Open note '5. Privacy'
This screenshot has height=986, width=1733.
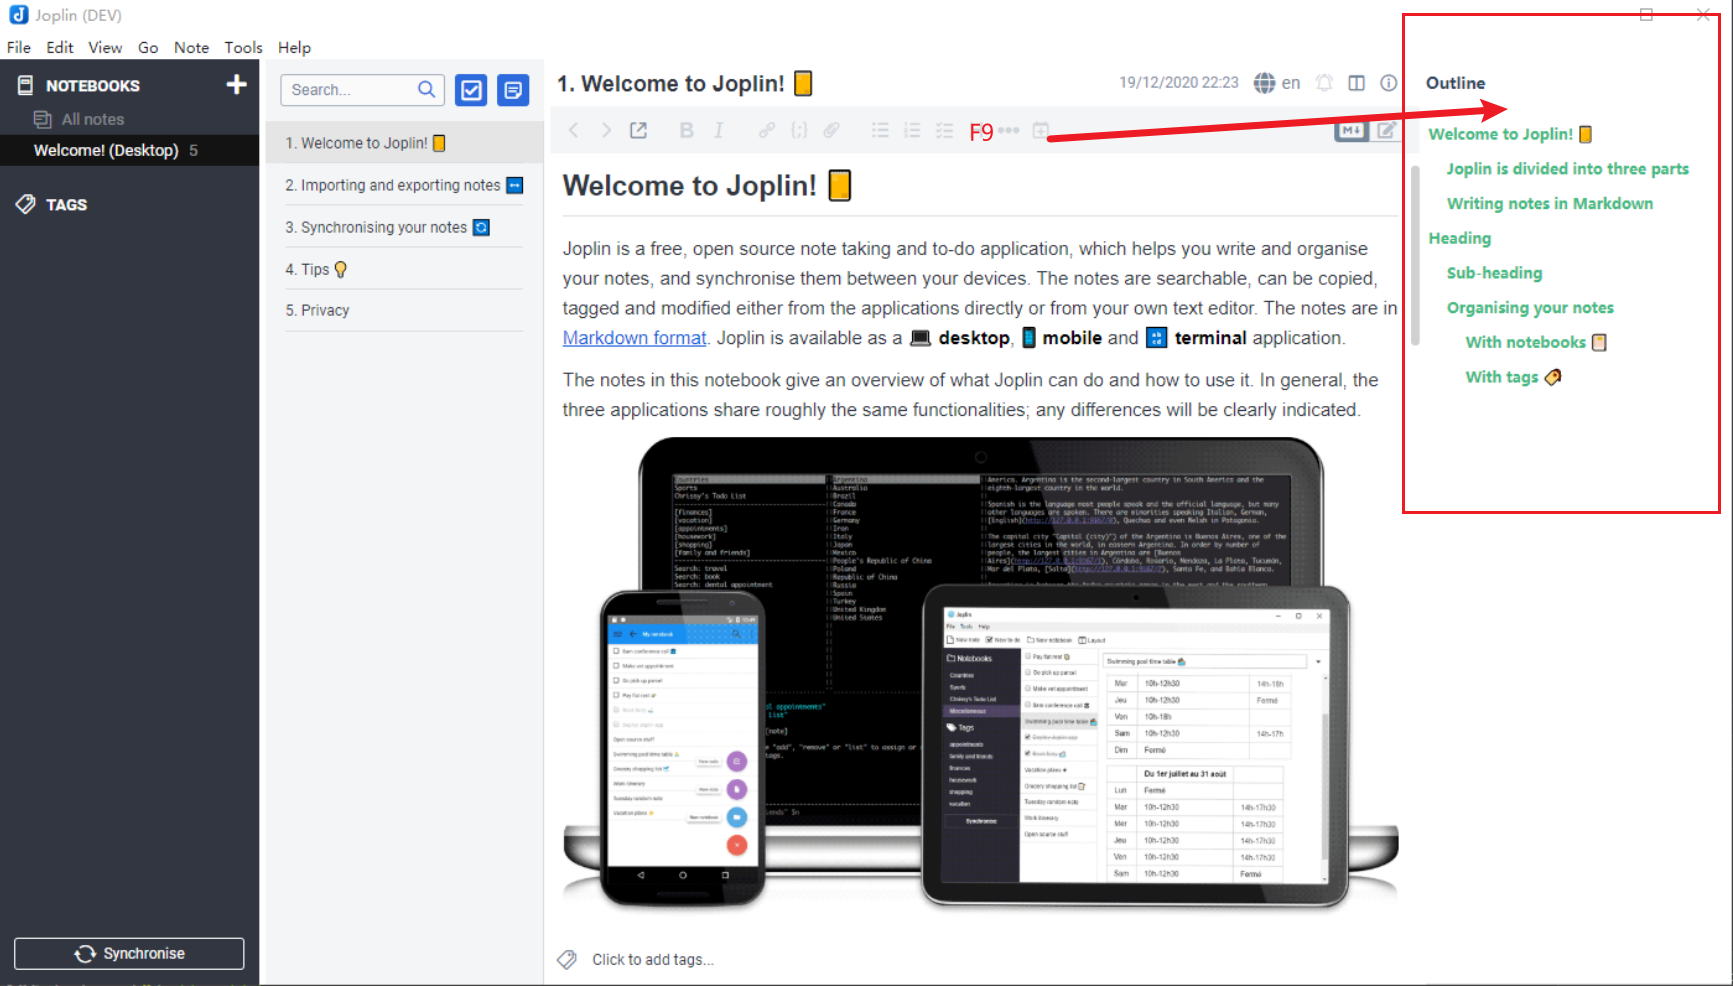point(404,310)
